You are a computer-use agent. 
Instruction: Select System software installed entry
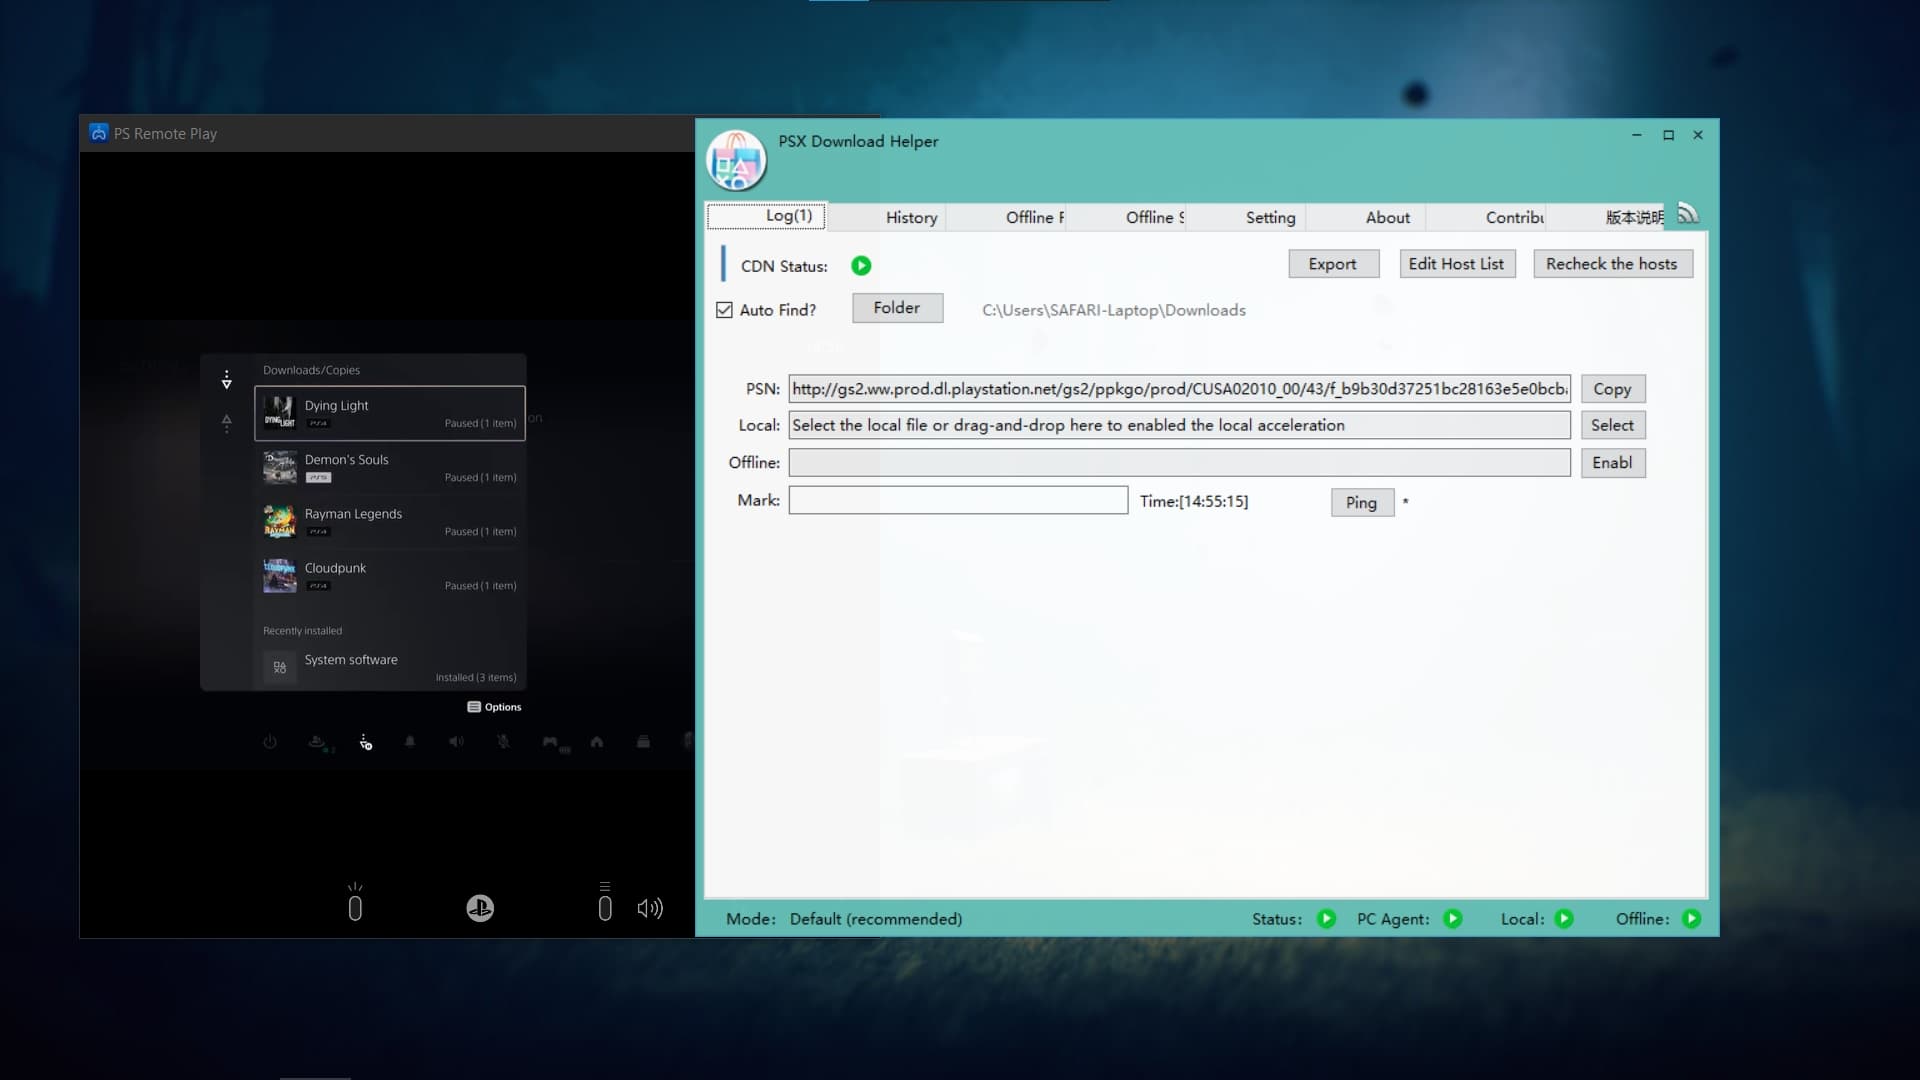click(390, 667)
